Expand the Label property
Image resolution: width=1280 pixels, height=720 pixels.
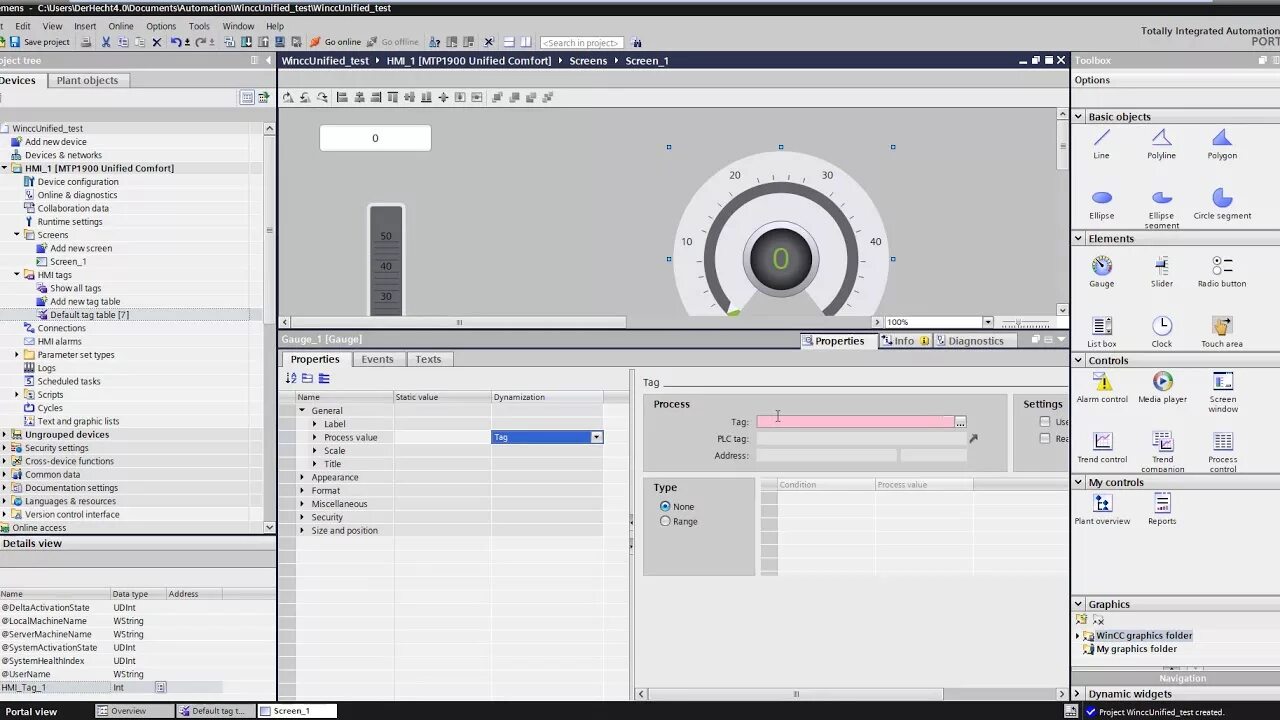click(x=314, y=424)
